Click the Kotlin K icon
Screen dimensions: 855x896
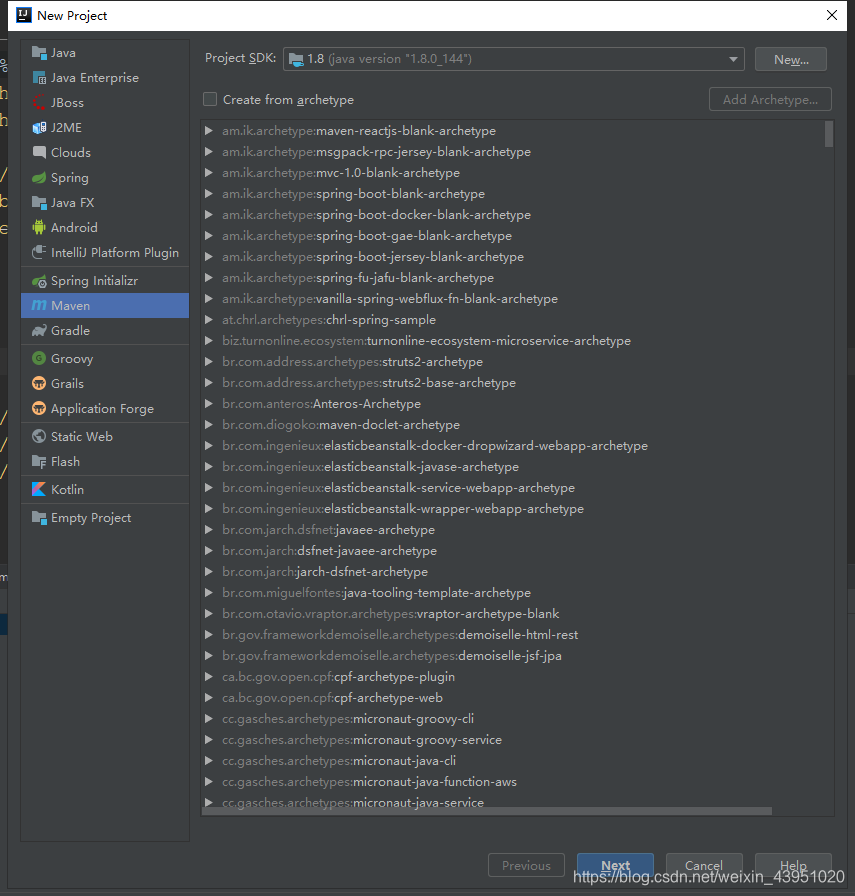click(39, 490)
